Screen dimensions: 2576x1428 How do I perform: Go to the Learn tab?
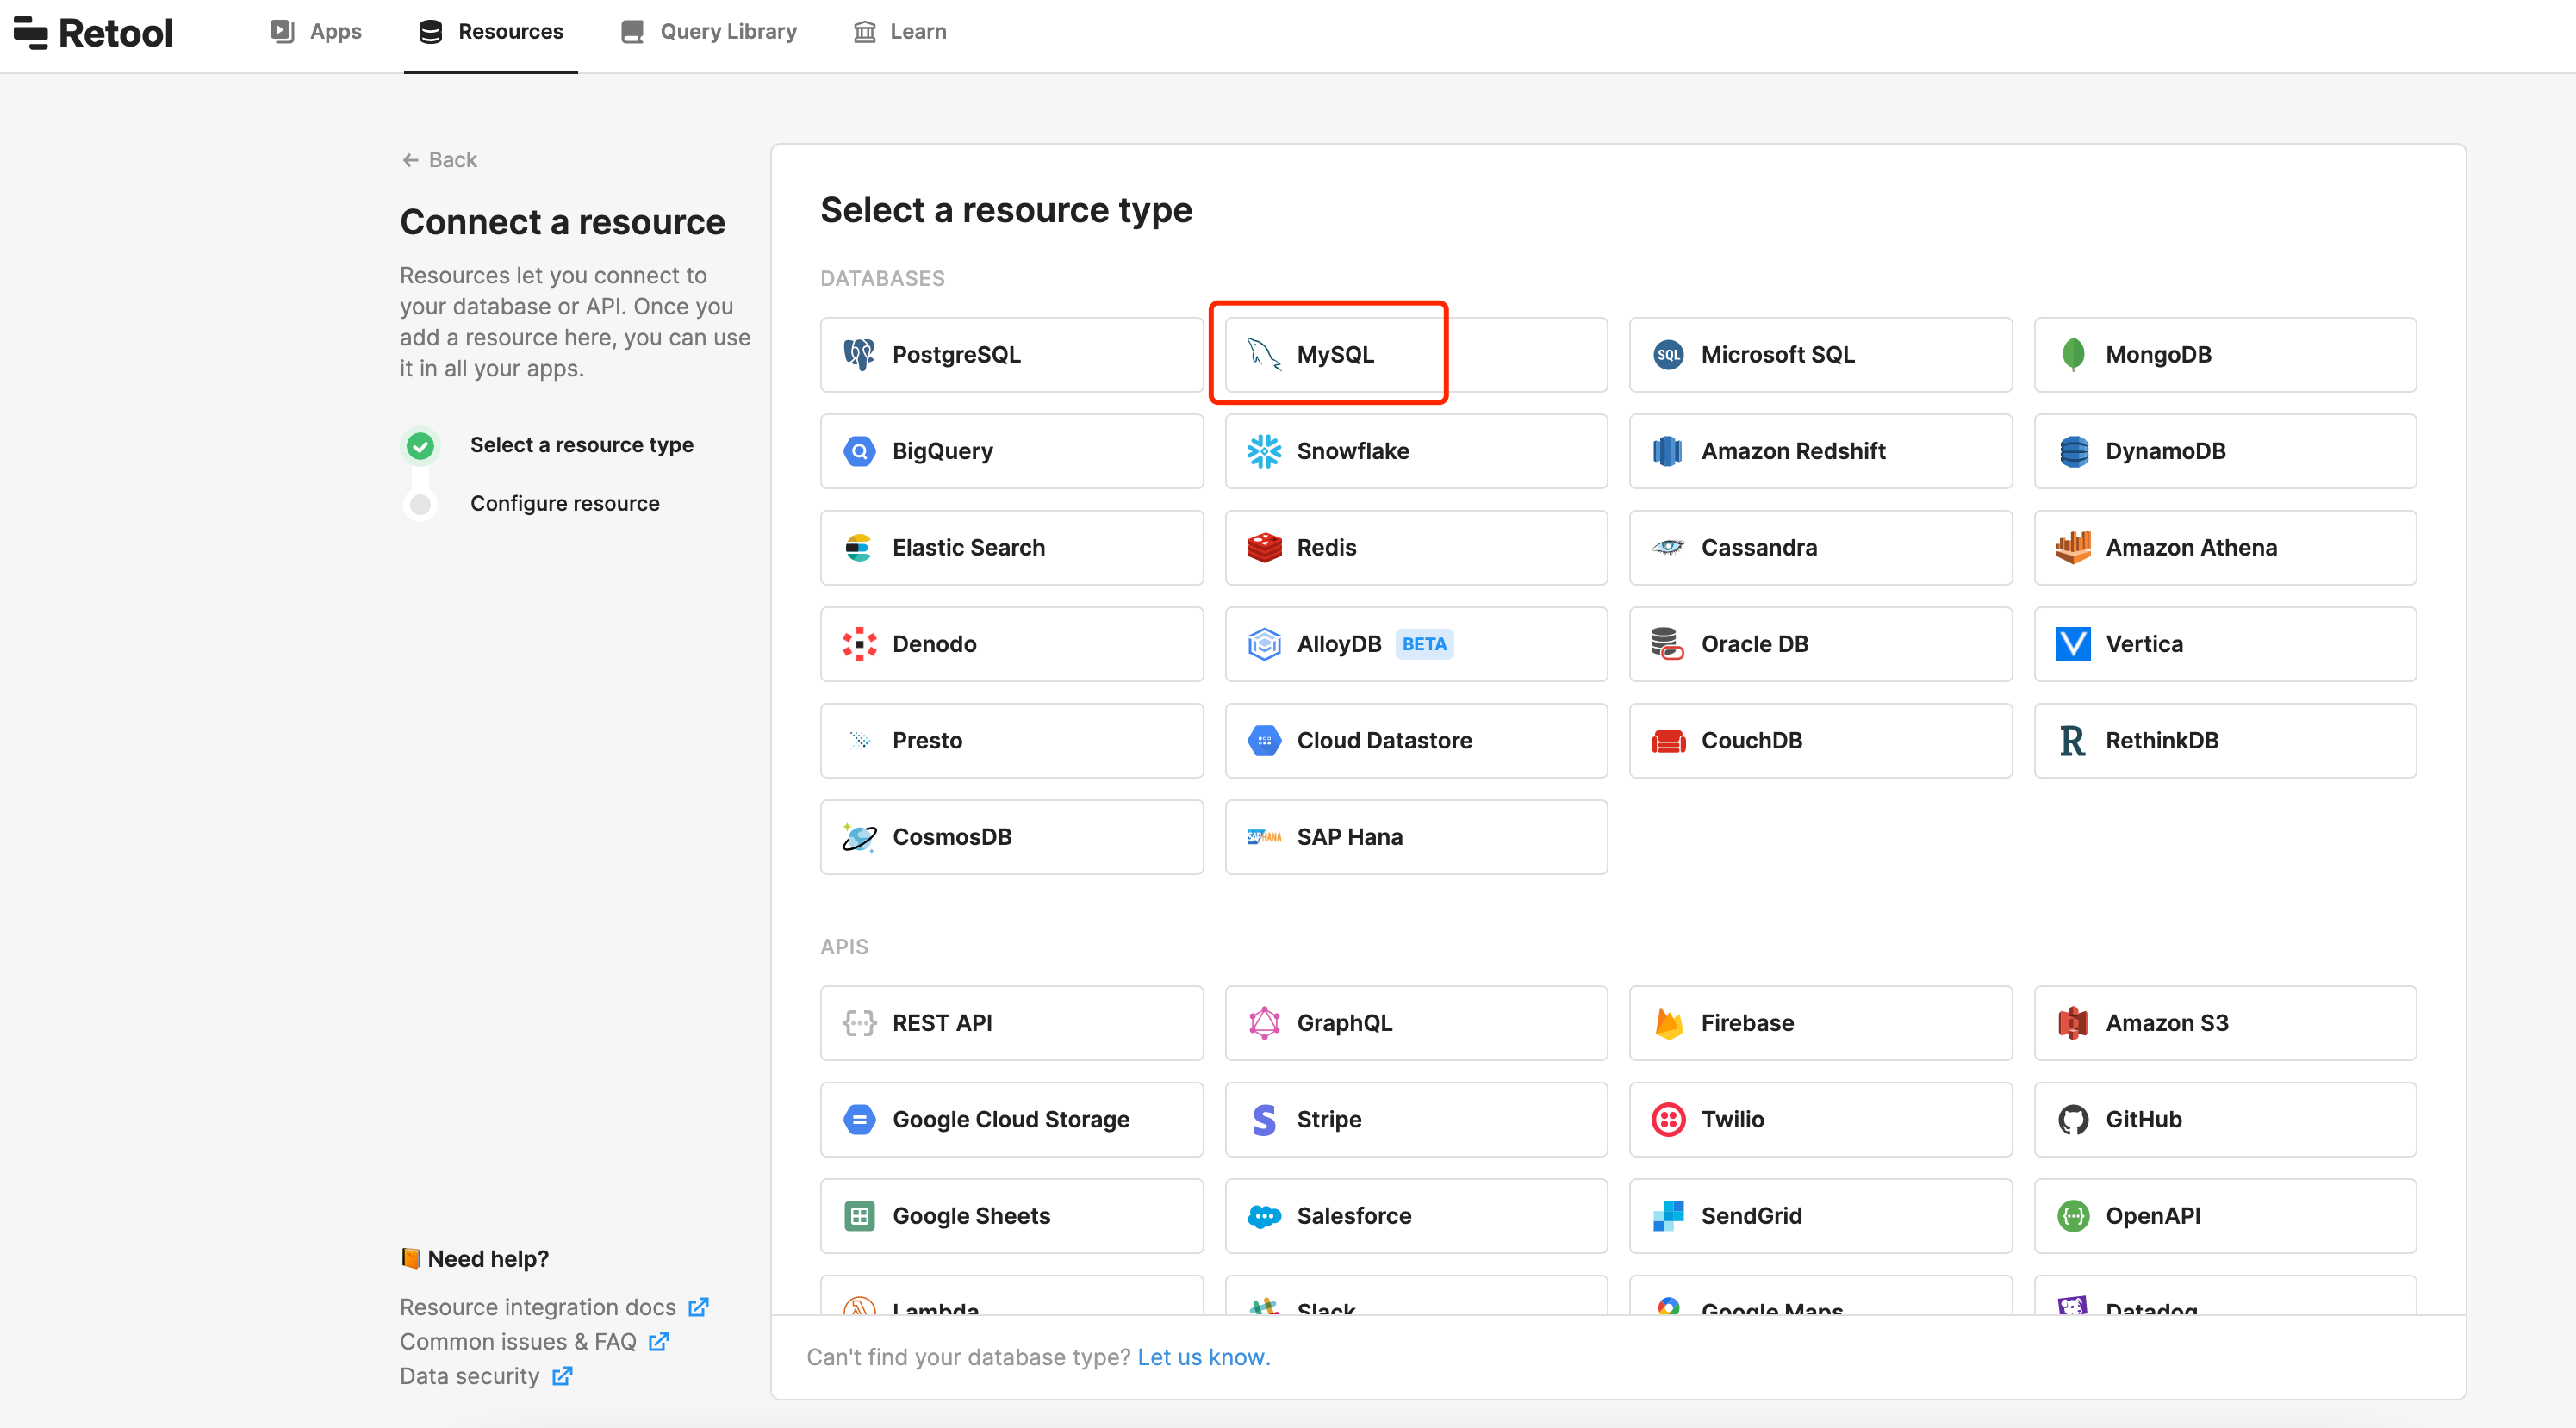[899, 32]
